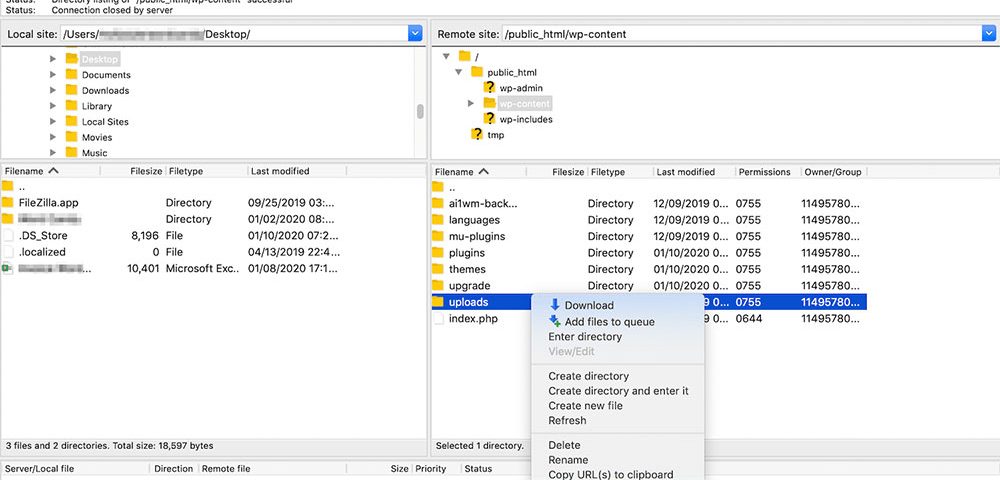Click the FileZilla.app folder icon

click(8, 203)
